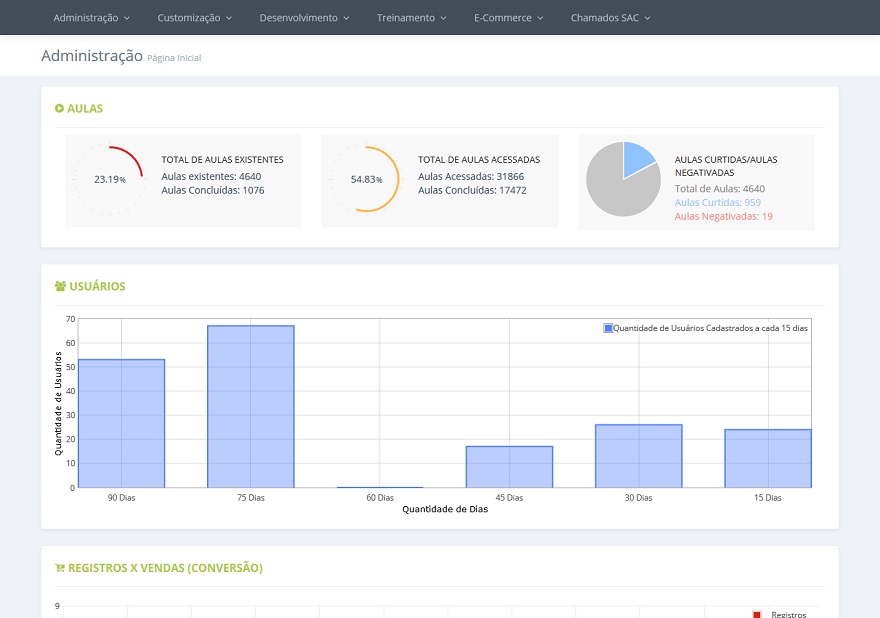Image resolution: width=880 pixels, height=618 pixels.
Task: Open the E-Commerce menu
Action: tap(508, 18)
